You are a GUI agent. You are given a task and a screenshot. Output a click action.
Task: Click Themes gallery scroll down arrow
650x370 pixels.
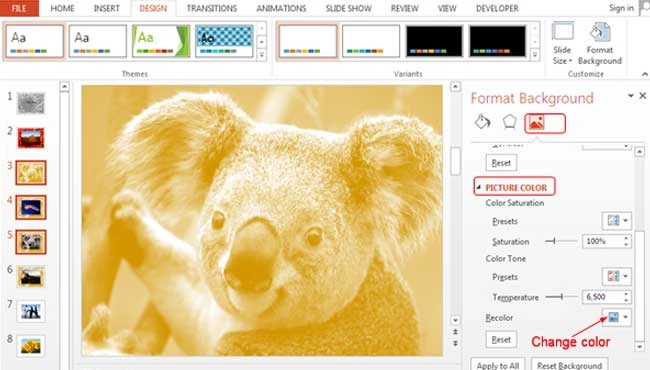coord(261,42)
